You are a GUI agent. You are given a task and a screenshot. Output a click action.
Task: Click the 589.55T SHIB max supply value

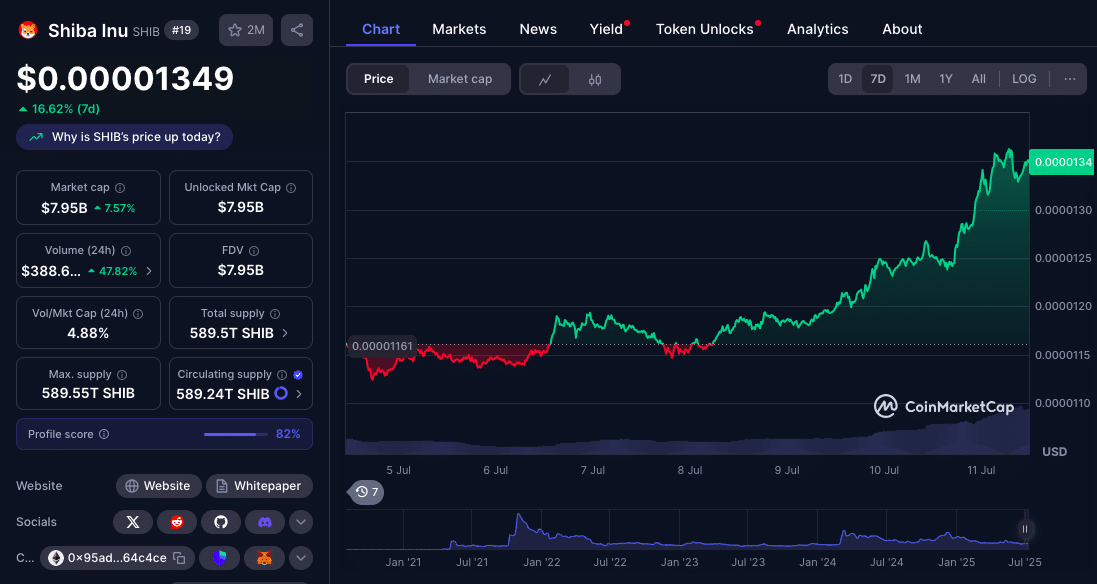(88, 393)
